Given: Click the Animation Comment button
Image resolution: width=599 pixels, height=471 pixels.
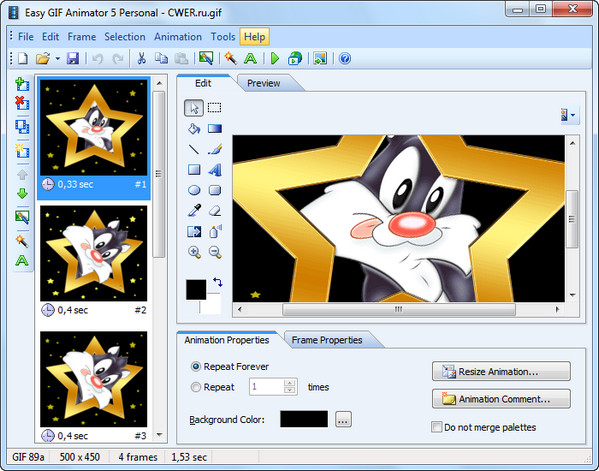Looking at the screenshot, I should tap(501, 399).
